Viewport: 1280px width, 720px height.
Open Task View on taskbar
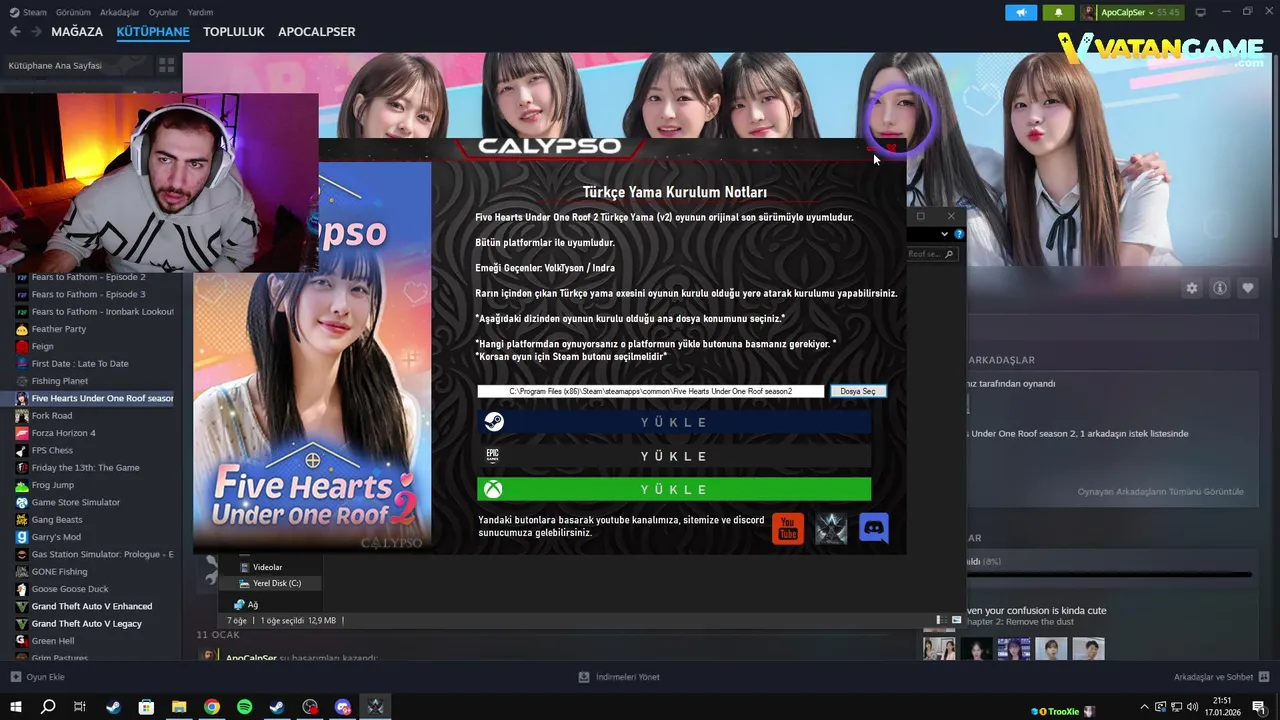pos(80,707)
